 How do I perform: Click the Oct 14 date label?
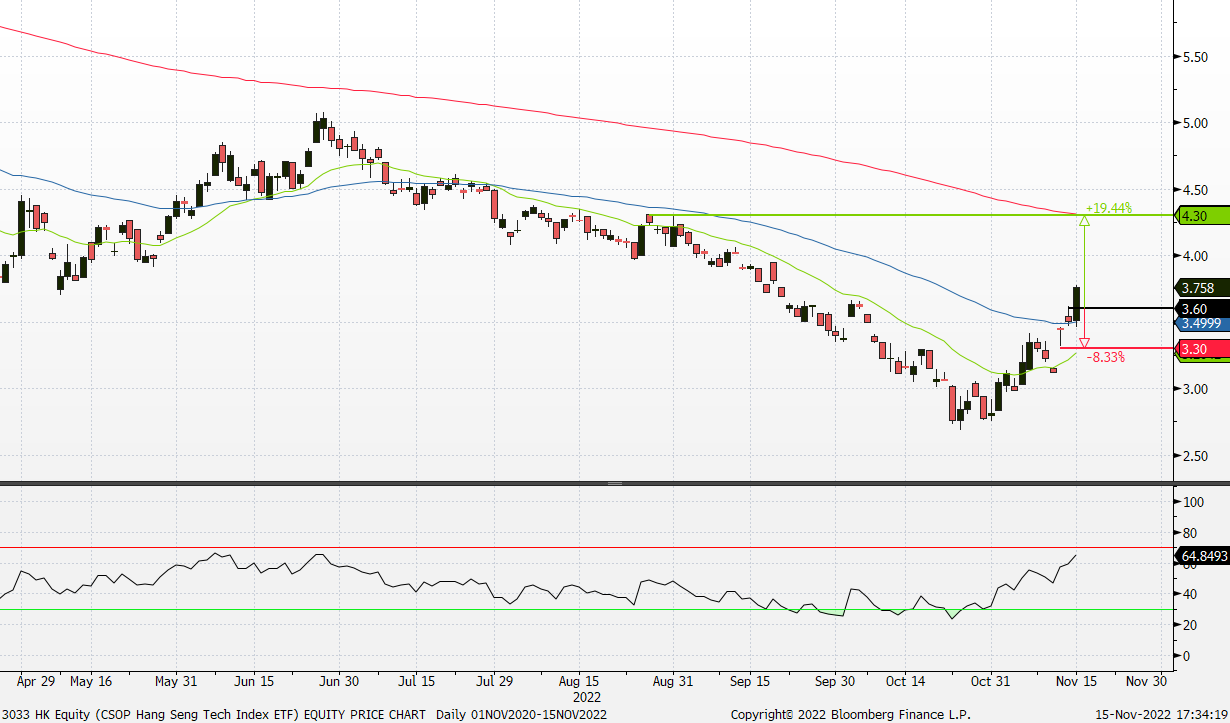905,681
